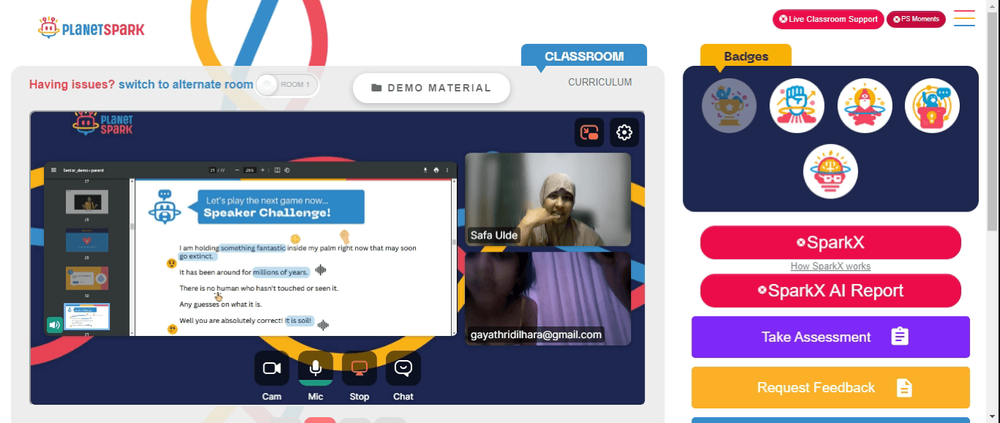The width and height of the screenshot is (1000, 423).
Task: Open video settings gear icon
Action: (624, 133)
